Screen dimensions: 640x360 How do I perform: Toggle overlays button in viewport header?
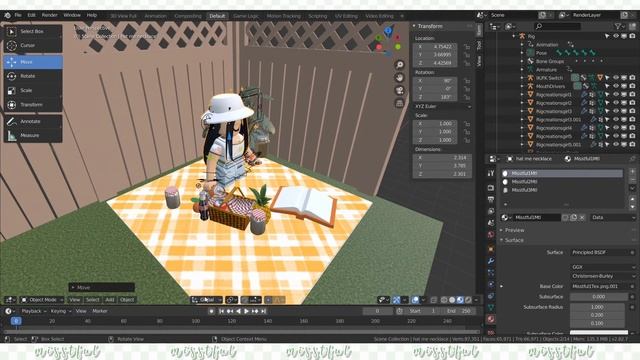[415, 300]
